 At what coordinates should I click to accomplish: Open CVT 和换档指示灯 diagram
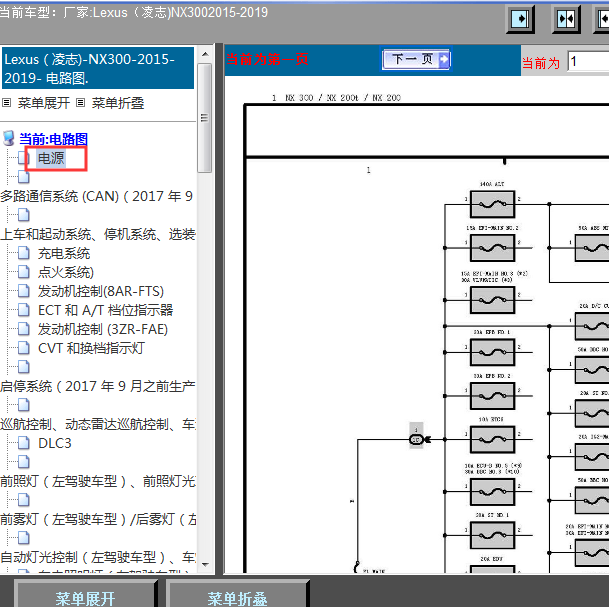tap(91, 348)
